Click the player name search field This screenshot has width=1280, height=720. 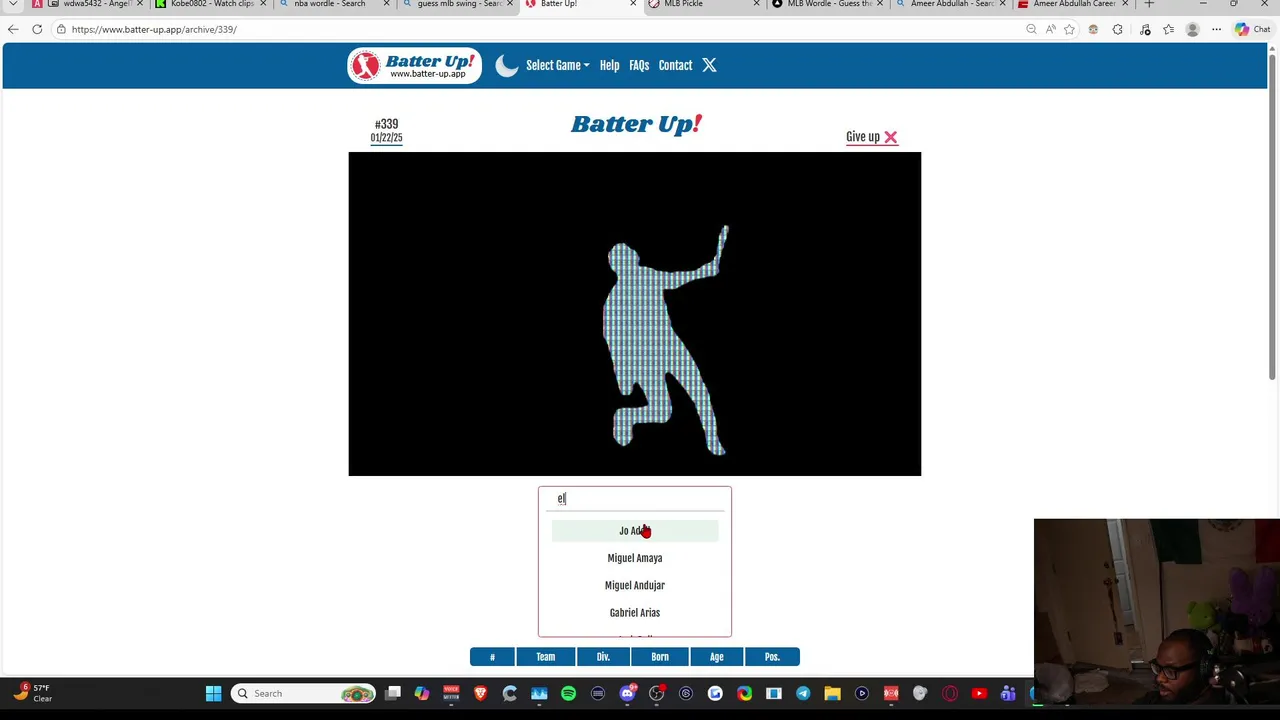point(635,499)
